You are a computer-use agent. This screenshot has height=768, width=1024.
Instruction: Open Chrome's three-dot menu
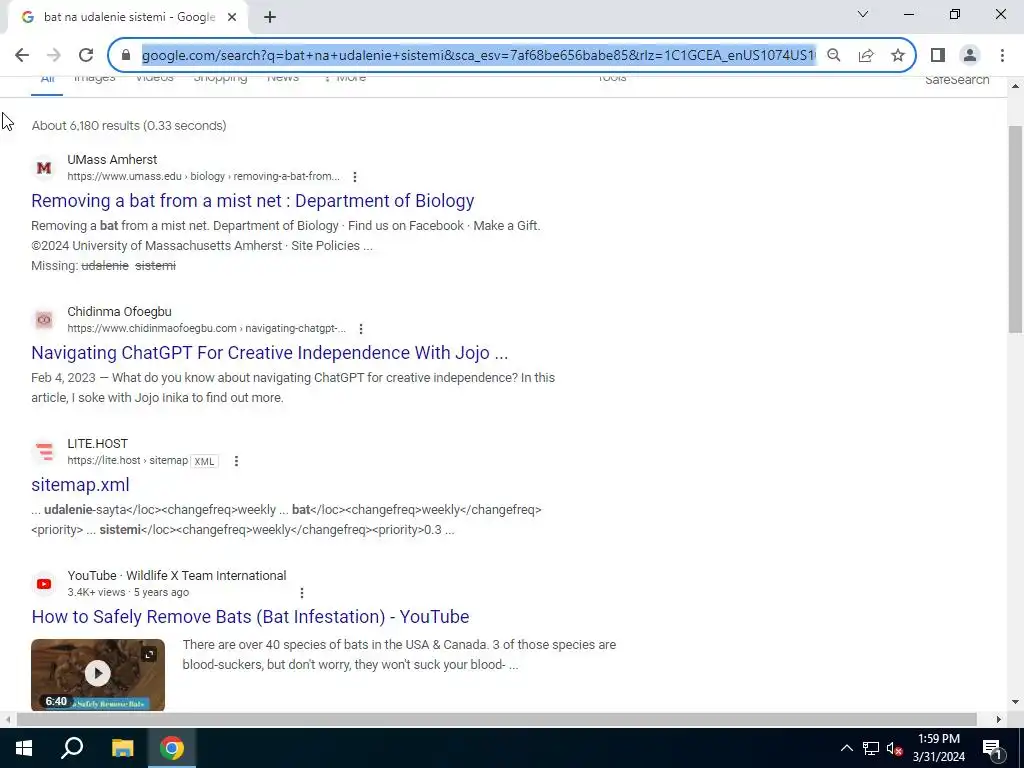pyautogui.click(x=1002, y=56)
